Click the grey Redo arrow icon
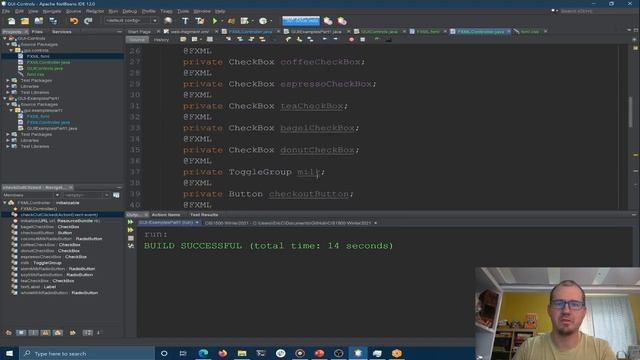The image size is (640, 360). click(88, 21)
